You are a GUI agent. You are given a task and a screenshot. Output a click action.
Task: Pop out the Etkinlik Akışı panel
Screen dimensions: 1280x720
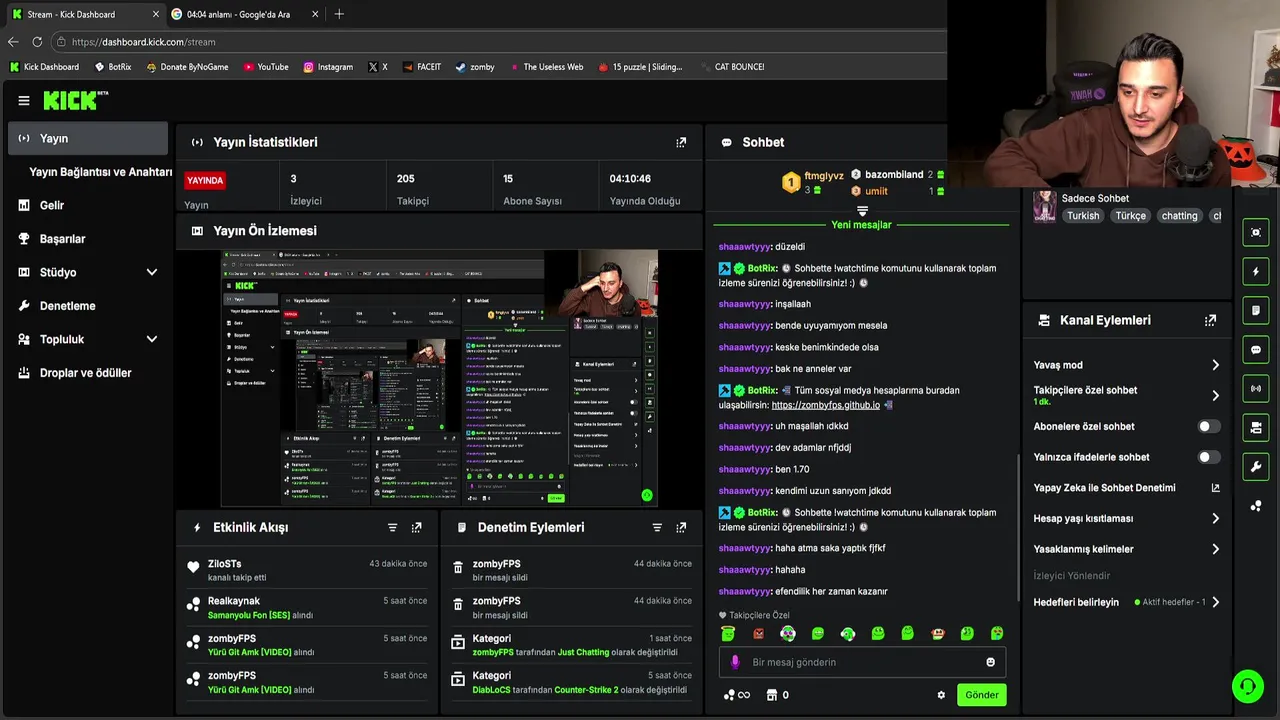pos(416,527)
